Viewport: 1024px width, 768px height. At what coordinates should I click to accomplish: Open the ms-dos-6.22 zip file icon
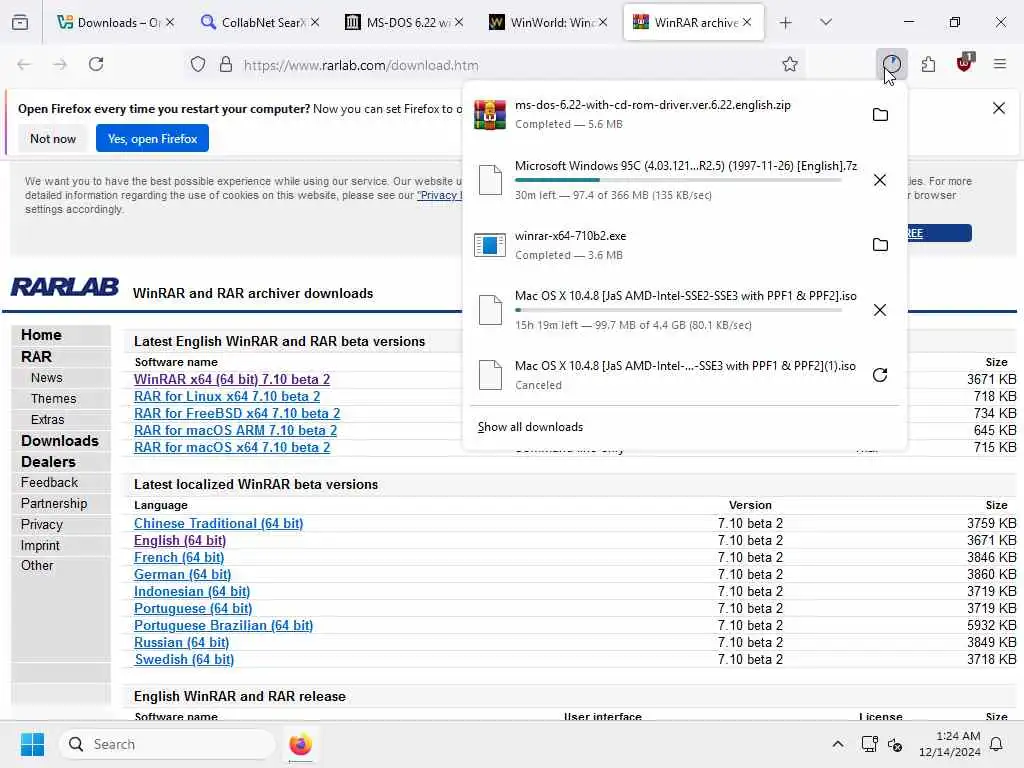coord(490,115)
